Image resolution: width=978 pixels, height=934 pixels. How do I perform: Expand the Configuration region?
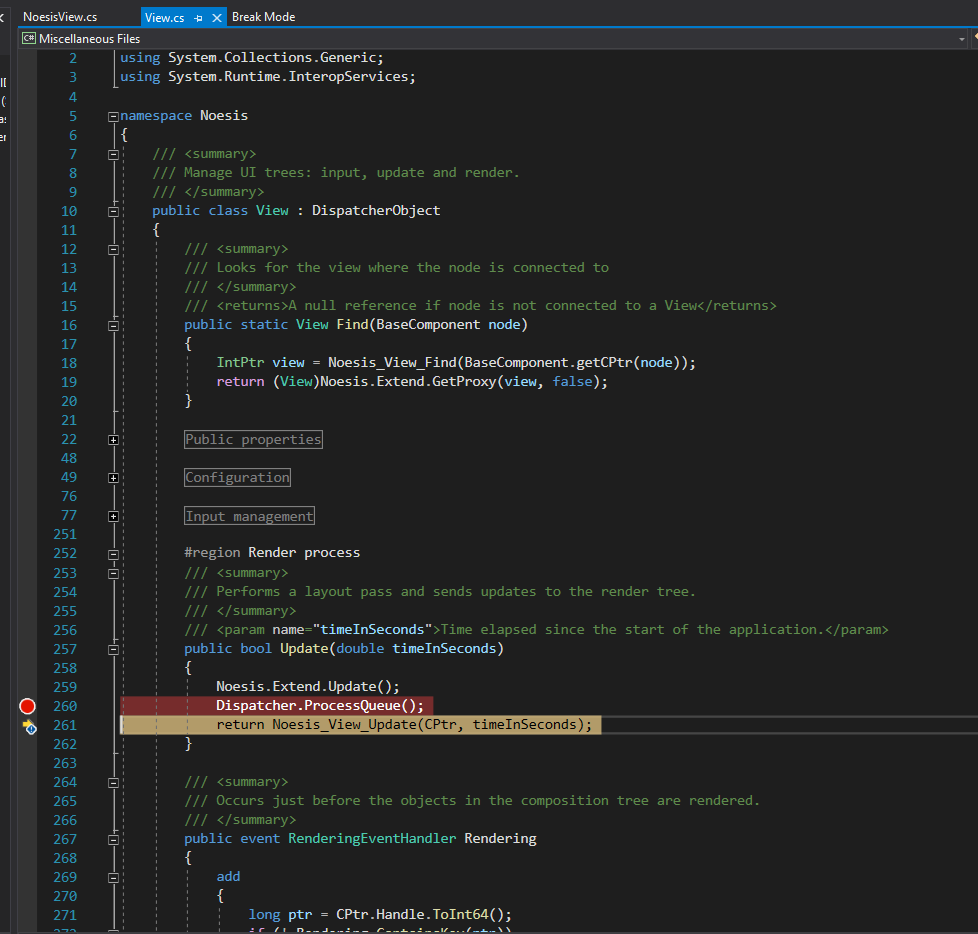[114, 478]
